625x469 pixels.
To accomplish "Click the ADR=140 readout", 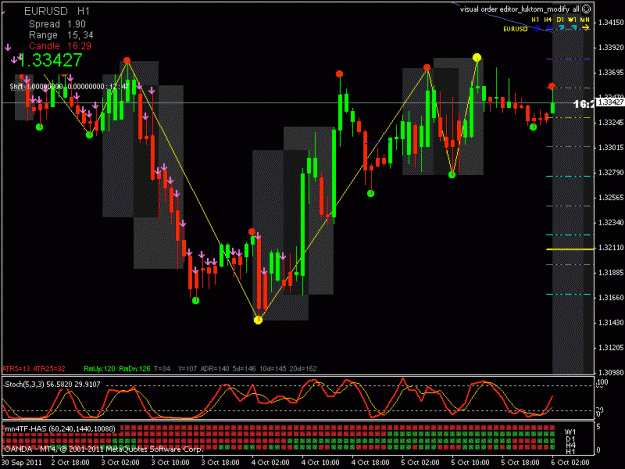I will click(x=214, y=369).
